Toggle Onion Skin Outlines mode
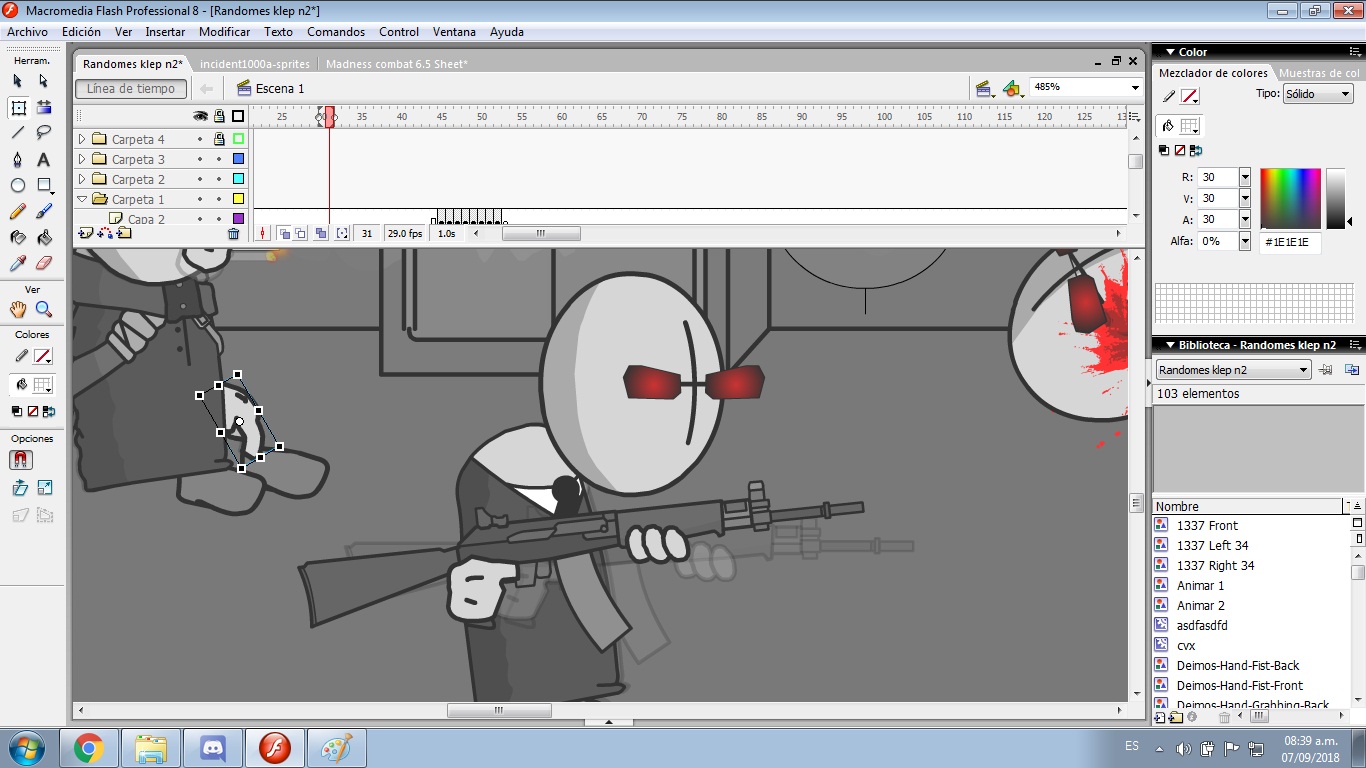1366x768 pixels. [300, 233]
